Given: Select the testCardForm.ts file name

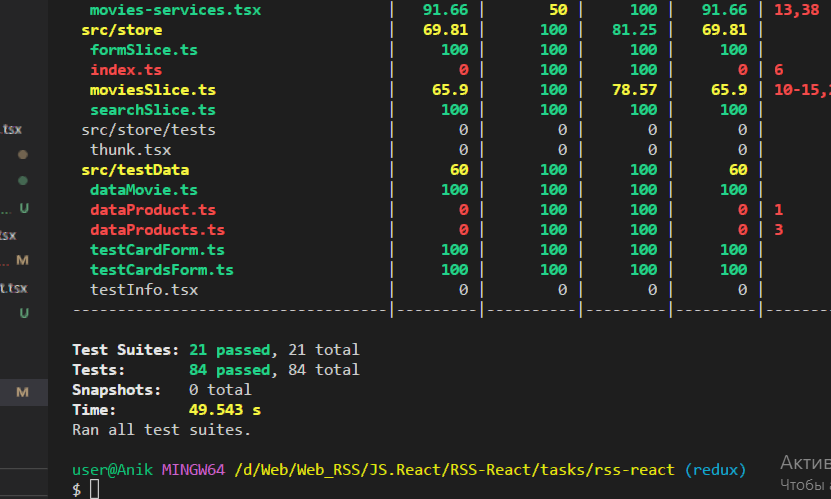Looking at the screenshot, I should pyautogui.click(x=157, y=250).
